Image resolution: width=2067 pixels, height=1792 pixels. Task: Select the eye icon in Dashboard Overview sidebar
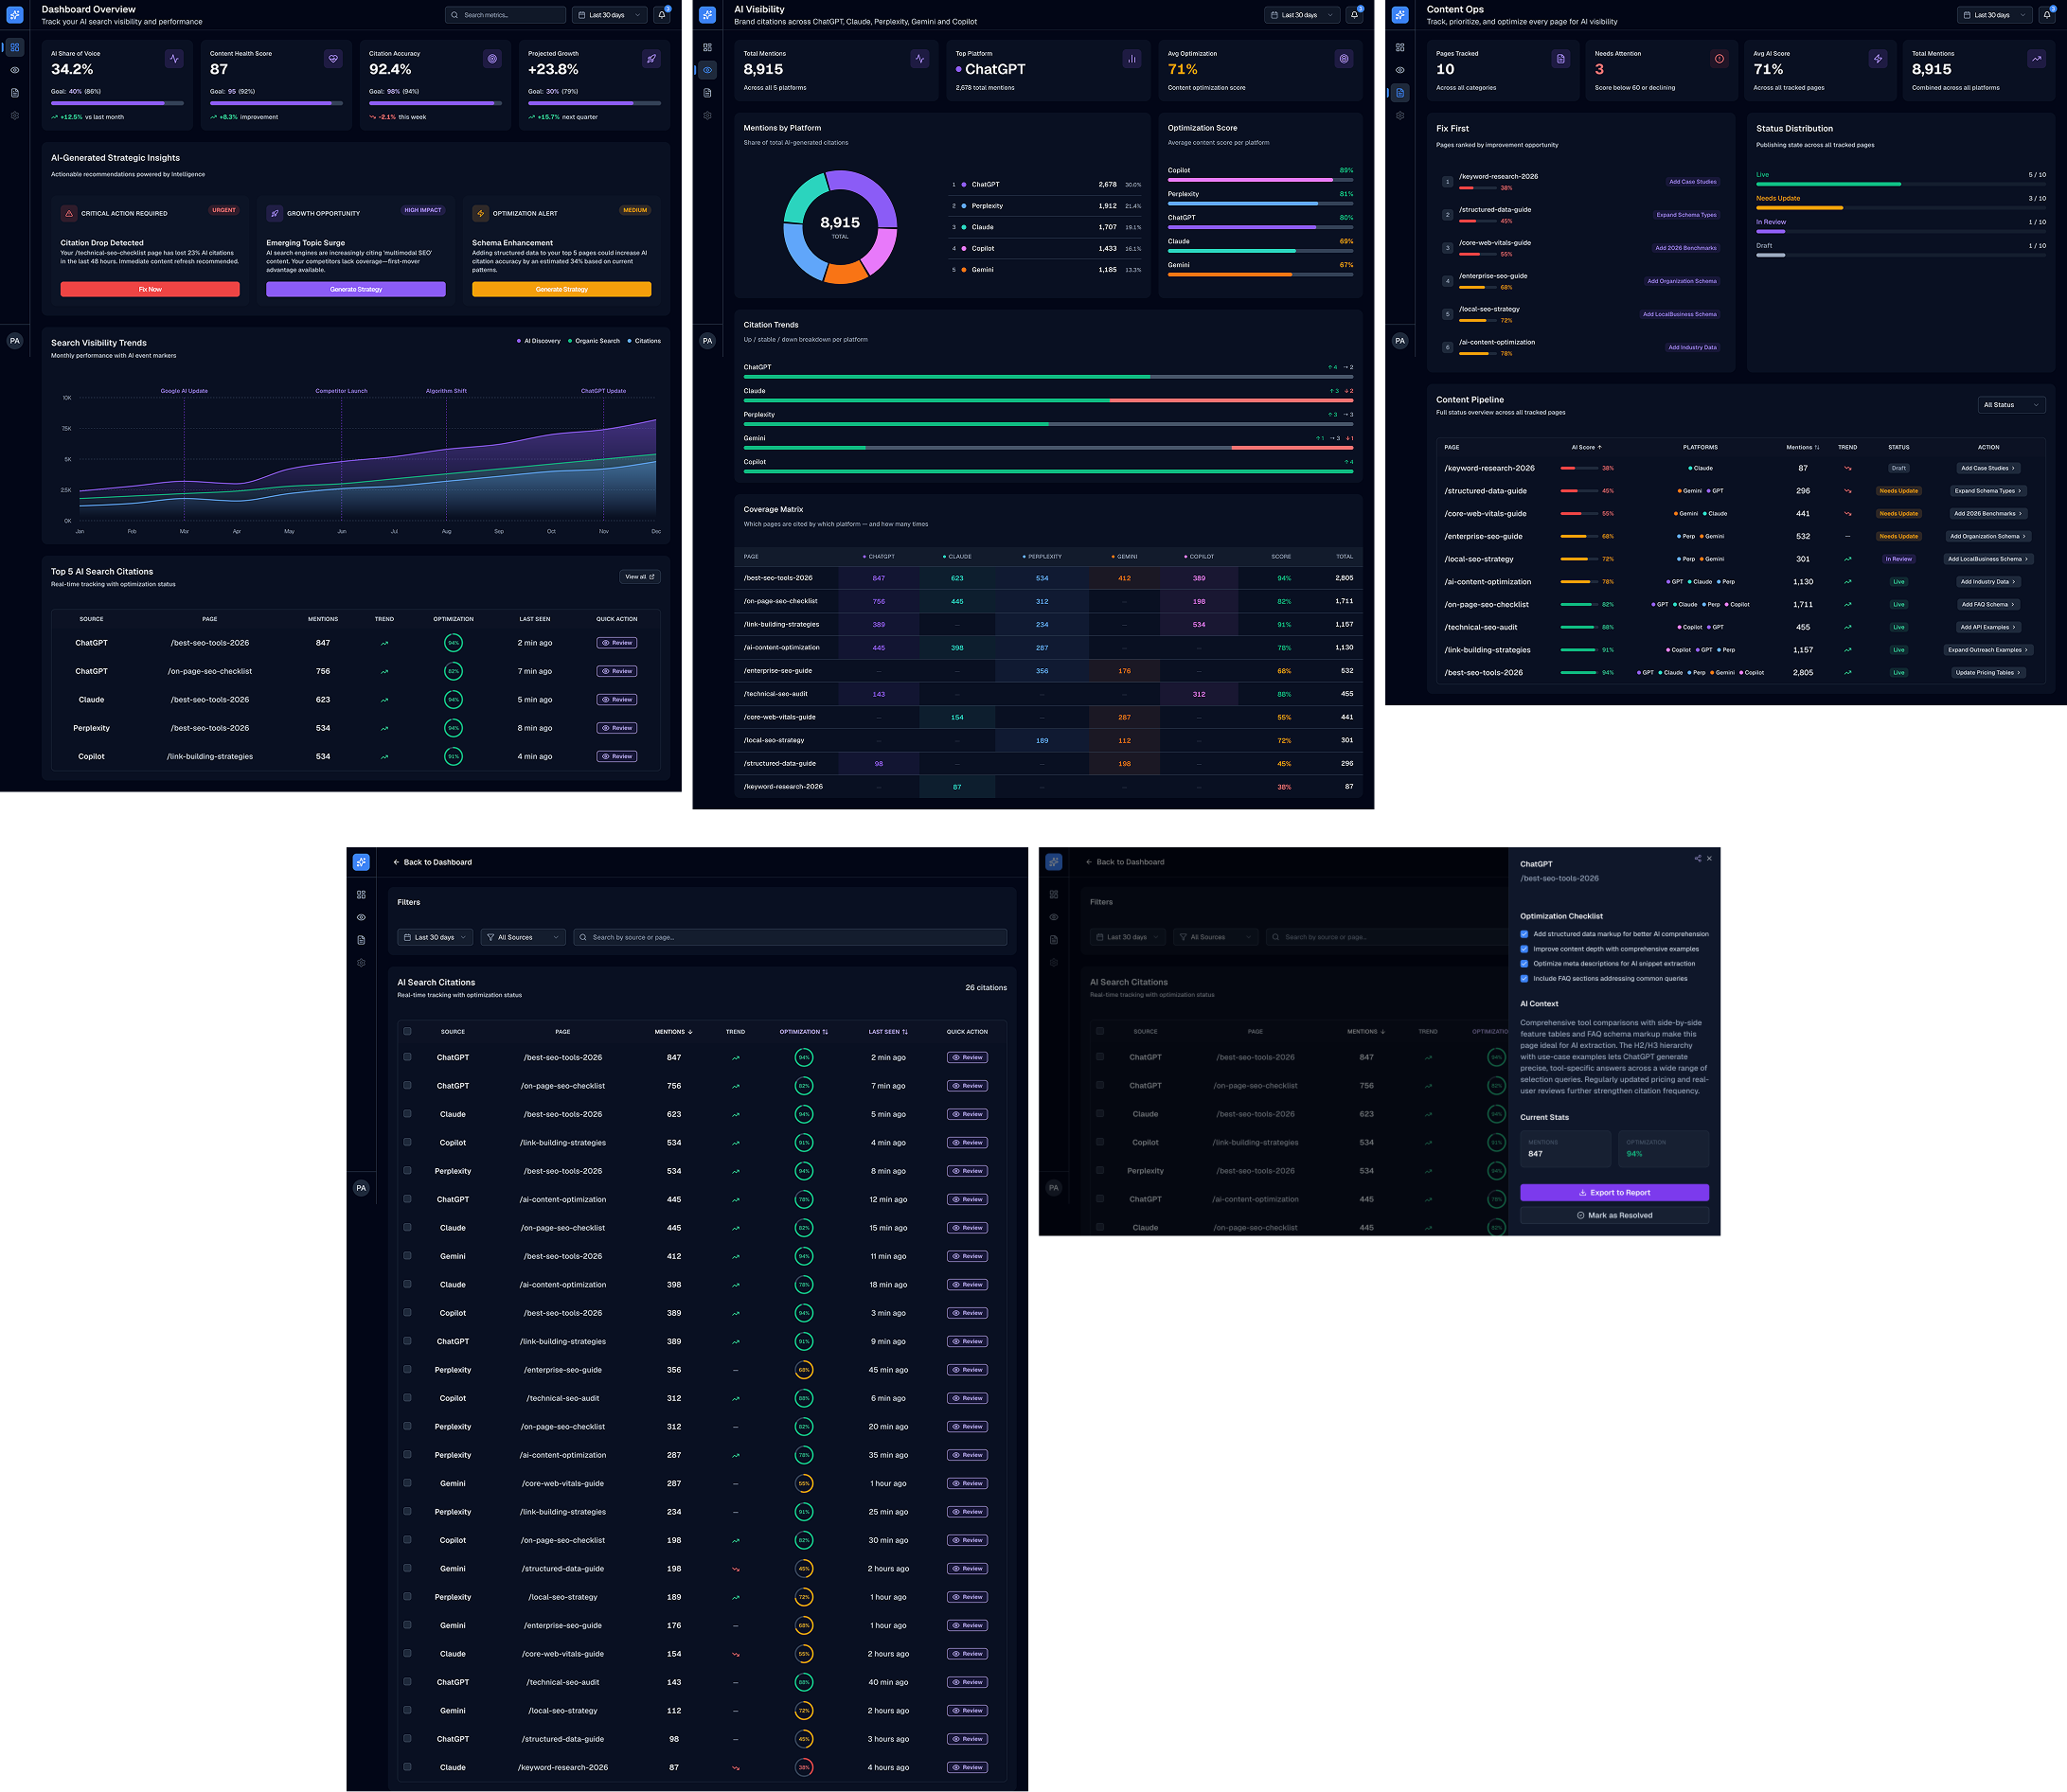tap(15, 70)
